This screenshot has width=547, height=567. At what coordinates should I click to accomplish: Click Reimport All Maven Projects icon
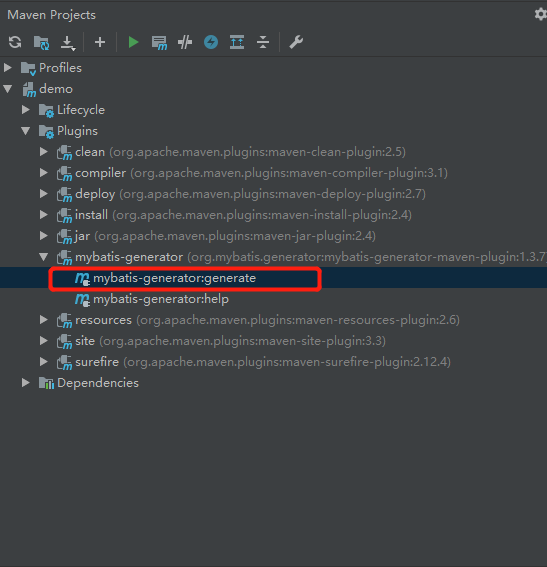(x=15, y=42)
